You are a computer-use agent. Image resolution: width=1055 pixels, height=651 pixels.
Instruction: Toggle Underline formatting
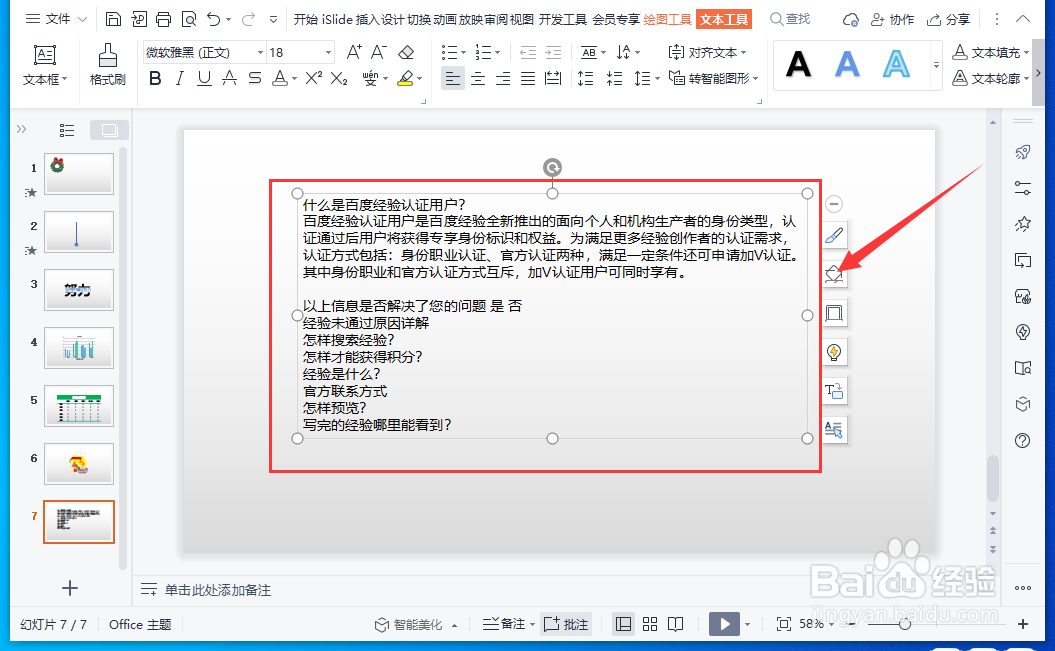coord(204,79)
